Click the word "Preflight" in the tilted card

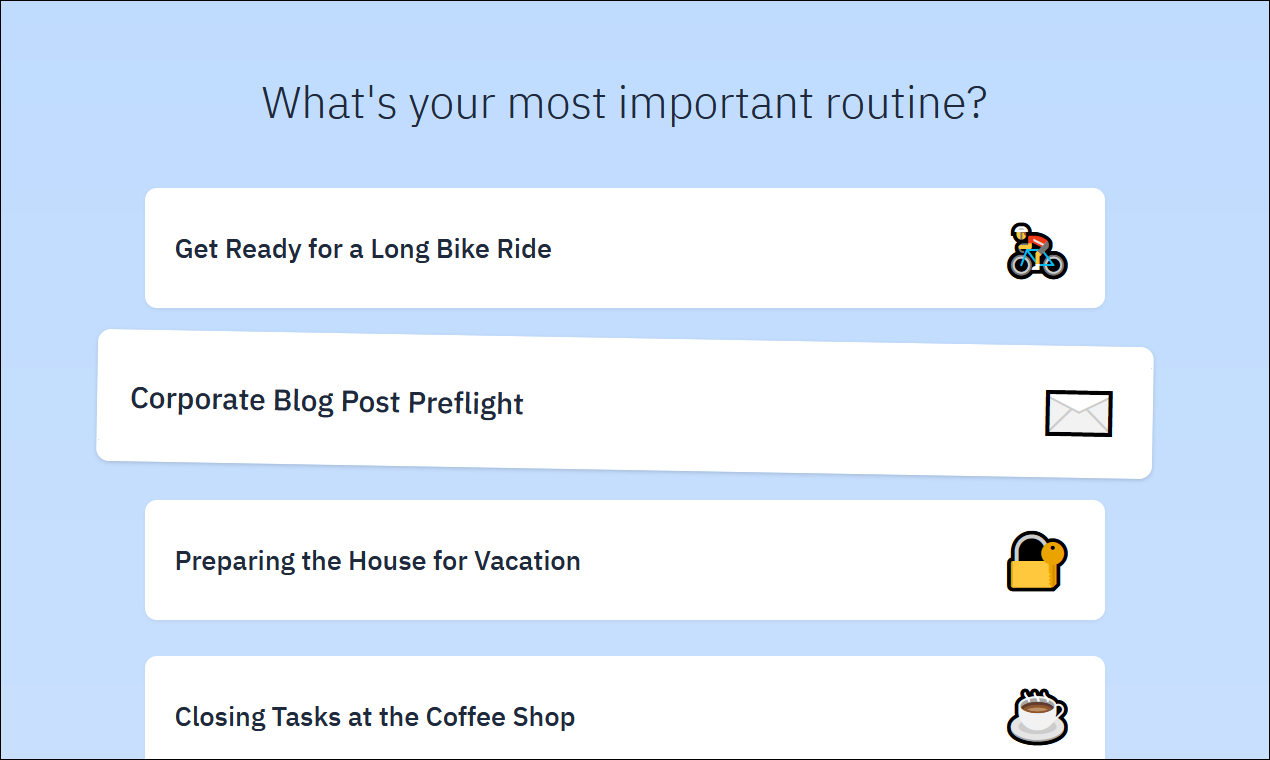466,404
